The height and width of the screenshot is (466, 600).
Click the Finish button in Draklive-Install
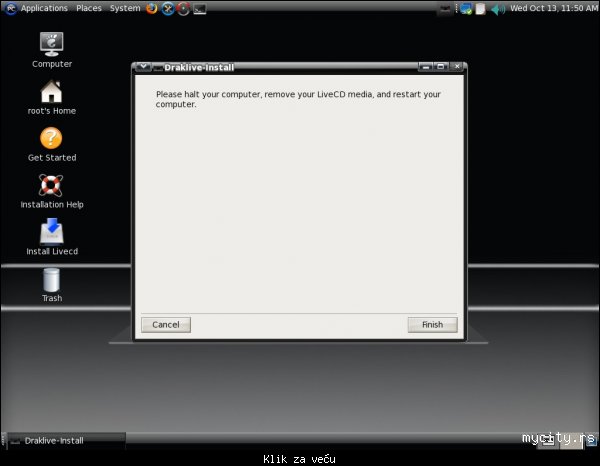432,325
